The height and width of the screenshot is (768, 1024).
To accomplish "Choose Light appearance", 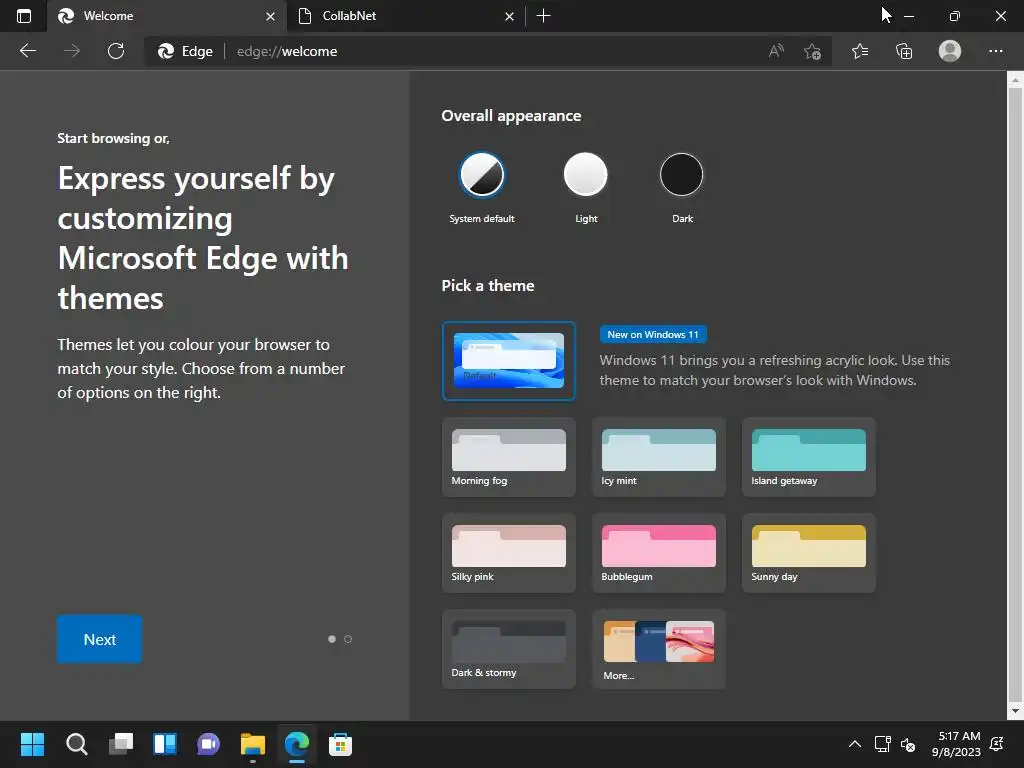I will coord(586,174).
